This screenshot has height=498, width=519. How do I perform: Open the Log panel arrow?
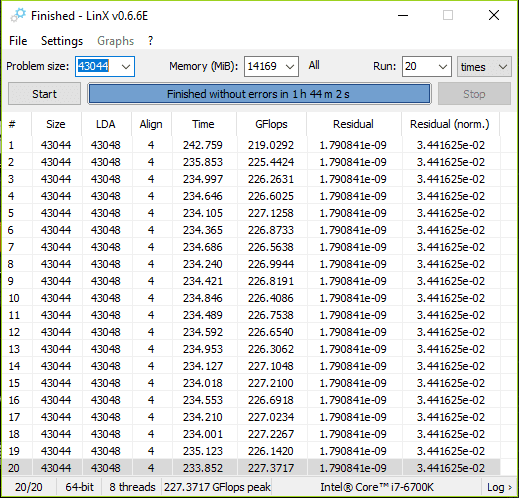click(499, 487)
